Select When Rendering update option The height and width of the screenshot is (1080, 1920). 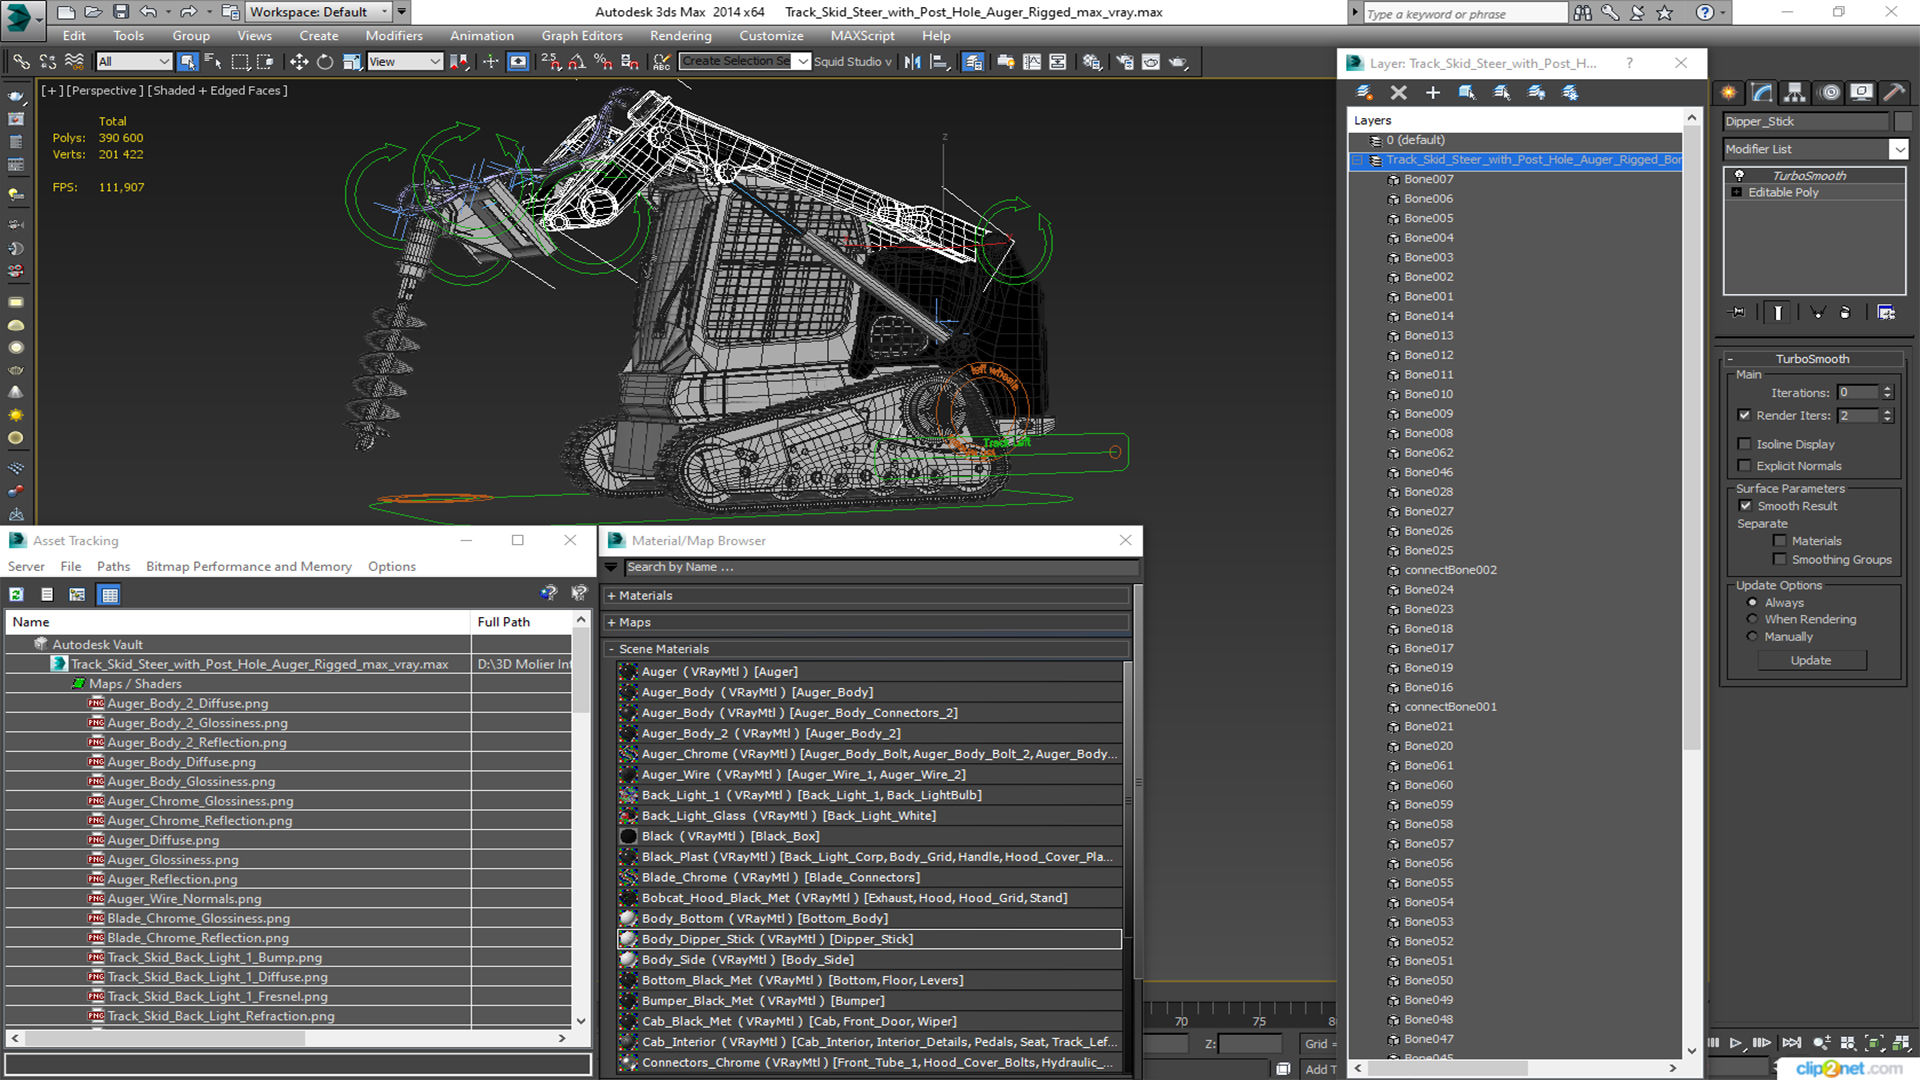1752,619
